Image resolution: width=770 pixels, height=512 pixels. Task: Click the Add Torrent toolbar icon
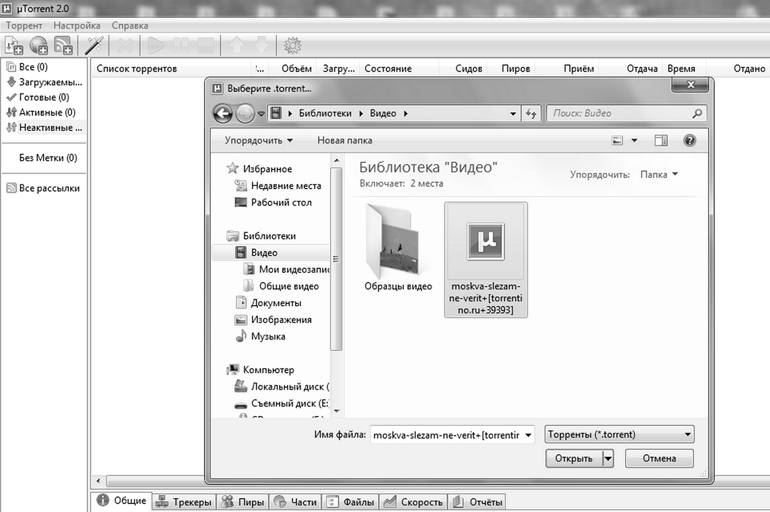point(13,46)
